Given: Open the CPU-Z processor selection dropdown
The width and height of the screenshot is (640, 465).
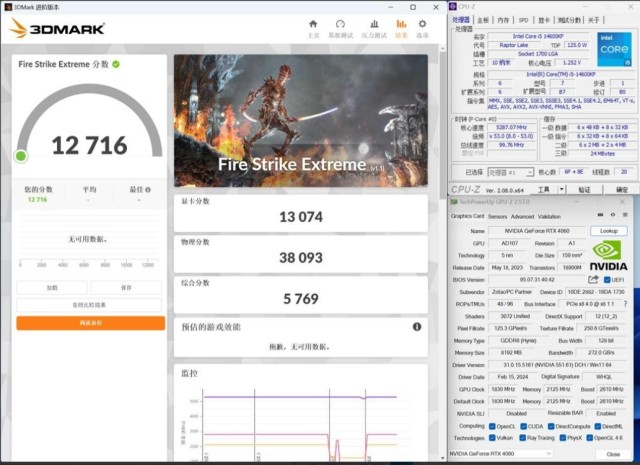Looking at the screenshot, I should (x=511, y=172).
